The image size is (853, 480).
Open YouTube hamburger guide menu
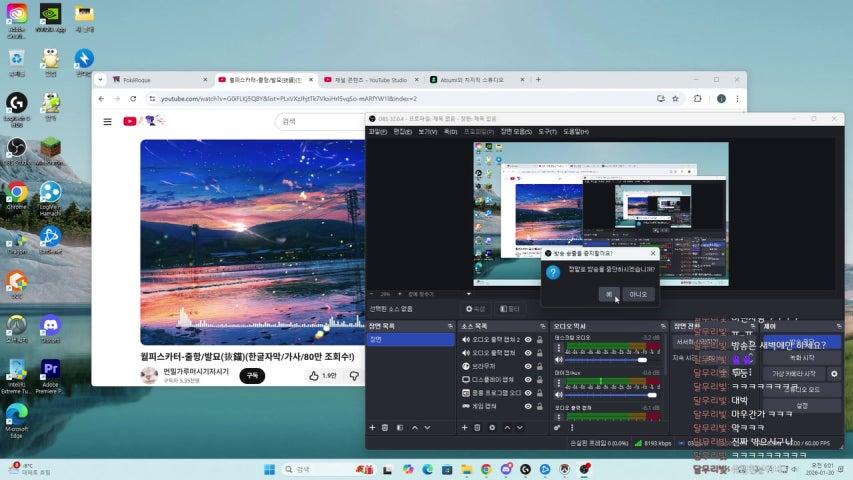[x=107, y=121]
